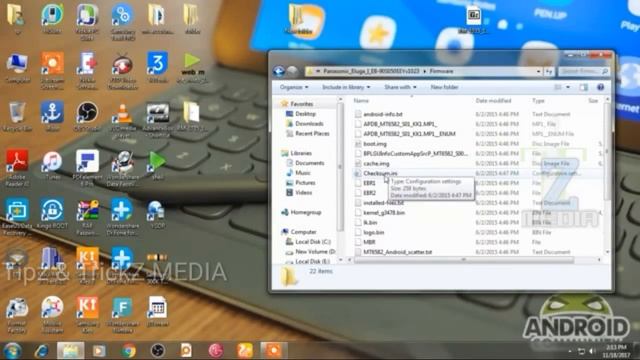
Task: Select the boot.img file
Action: click(375, 144)
